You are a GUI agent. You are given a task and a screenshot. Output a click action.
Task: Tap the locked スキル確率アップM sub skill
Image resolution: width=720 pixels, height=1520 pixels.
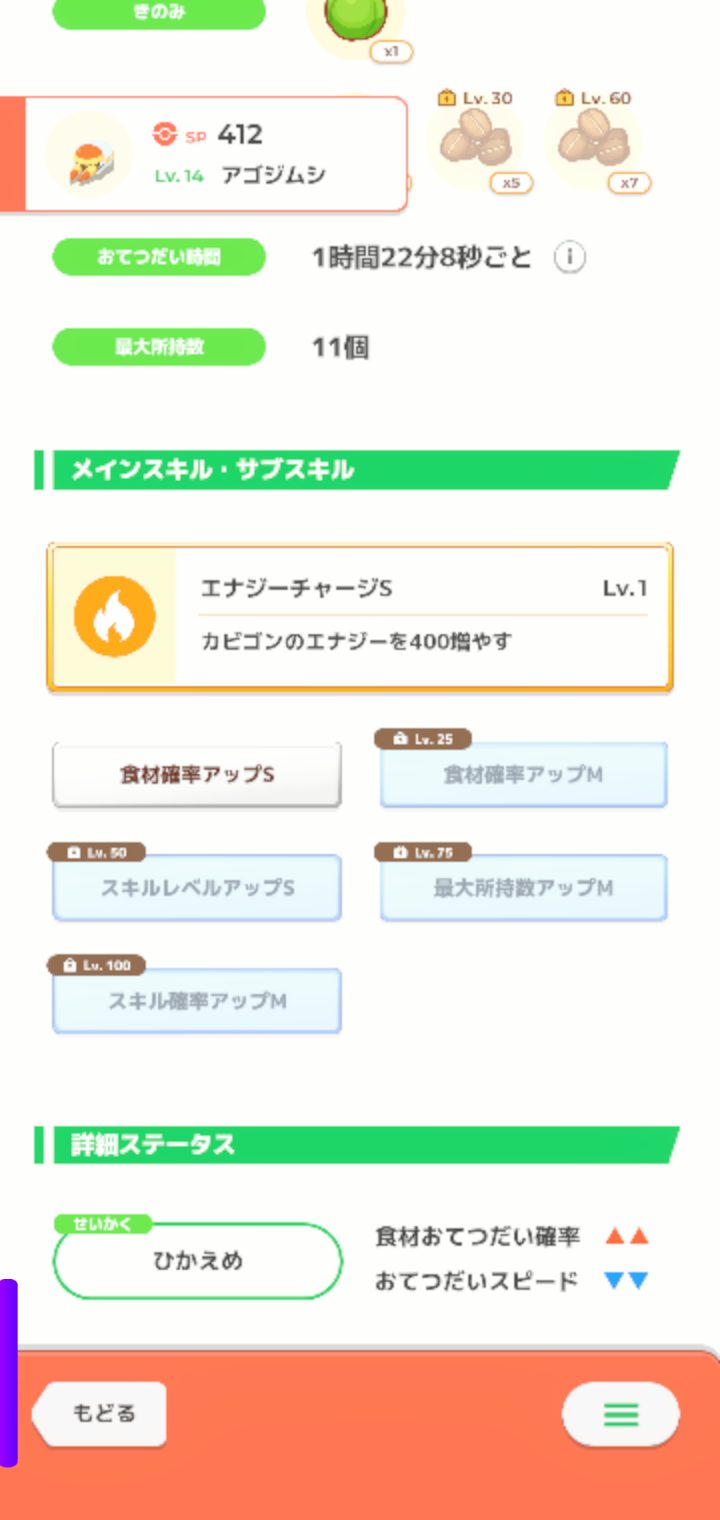pos(197,1001)
